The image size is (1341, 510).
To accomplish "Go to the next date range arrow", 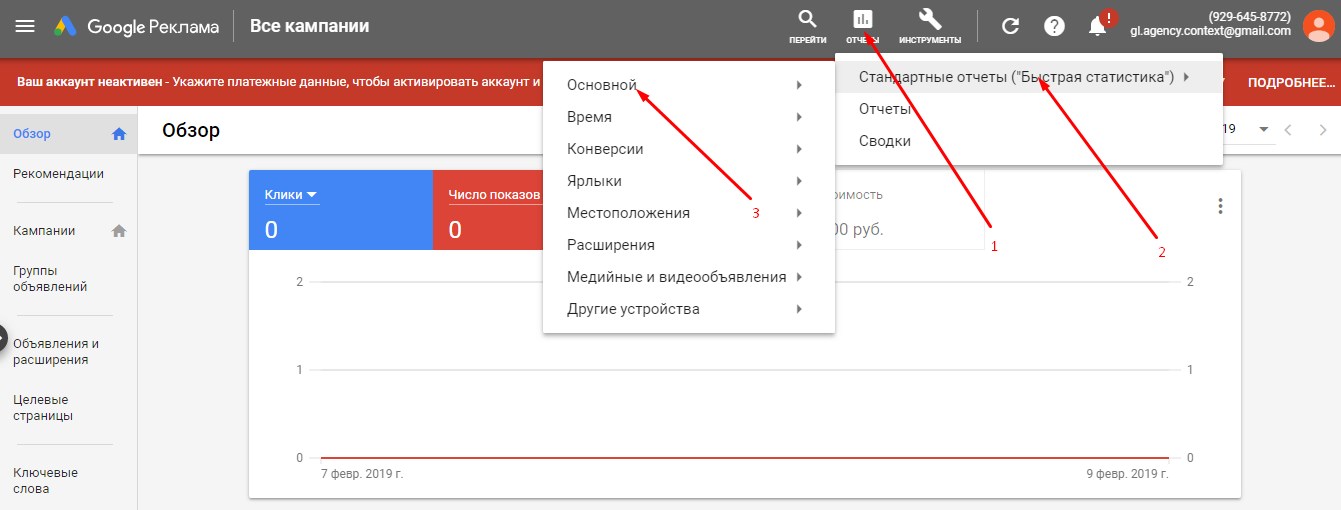I will [x=1322, y=130].
